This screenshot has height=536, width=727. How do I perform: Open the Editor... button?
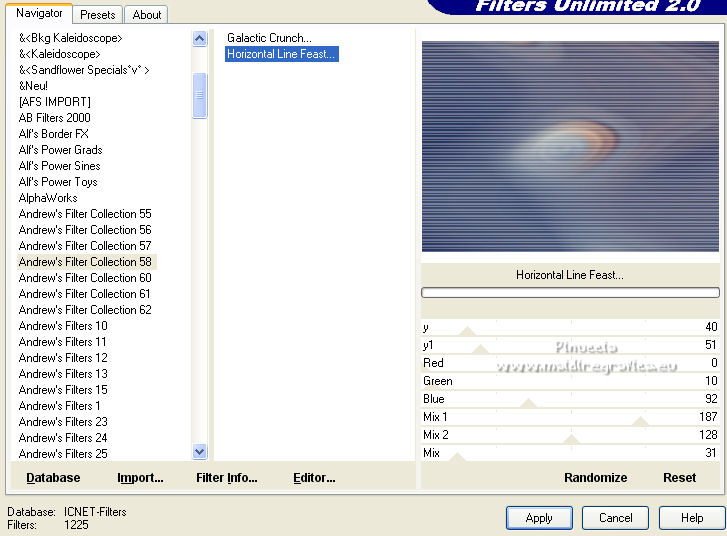click(314, 478)
